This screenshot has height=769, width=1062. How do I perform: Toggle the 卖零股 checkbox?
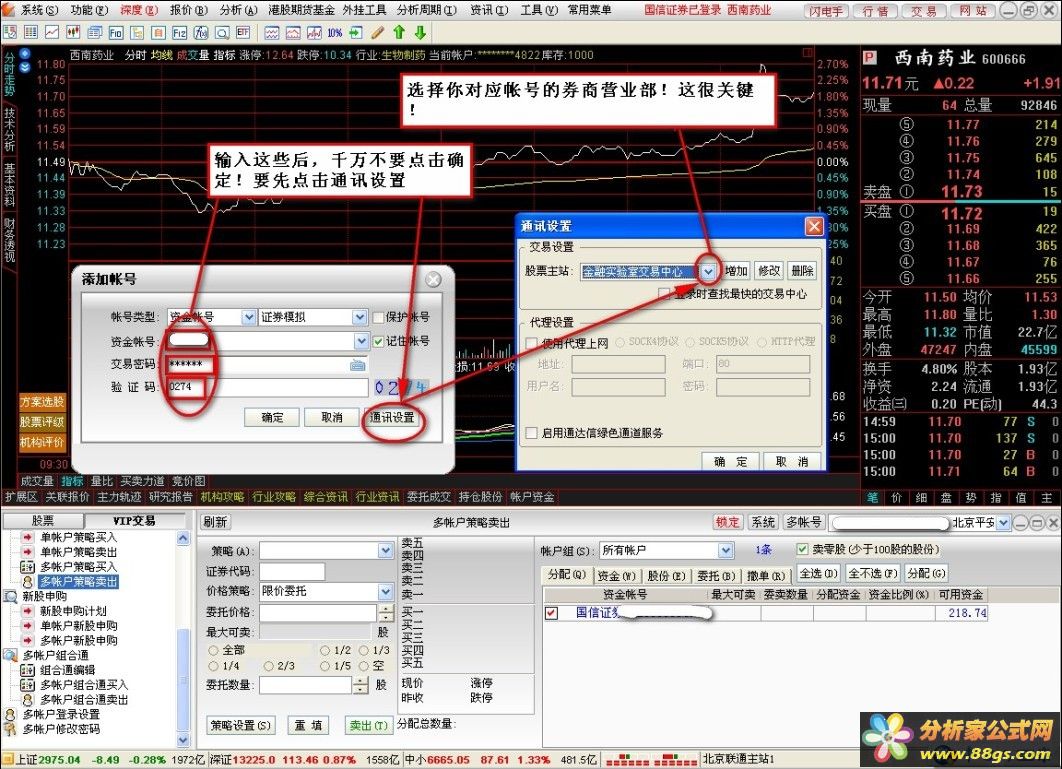pos(802,549)
